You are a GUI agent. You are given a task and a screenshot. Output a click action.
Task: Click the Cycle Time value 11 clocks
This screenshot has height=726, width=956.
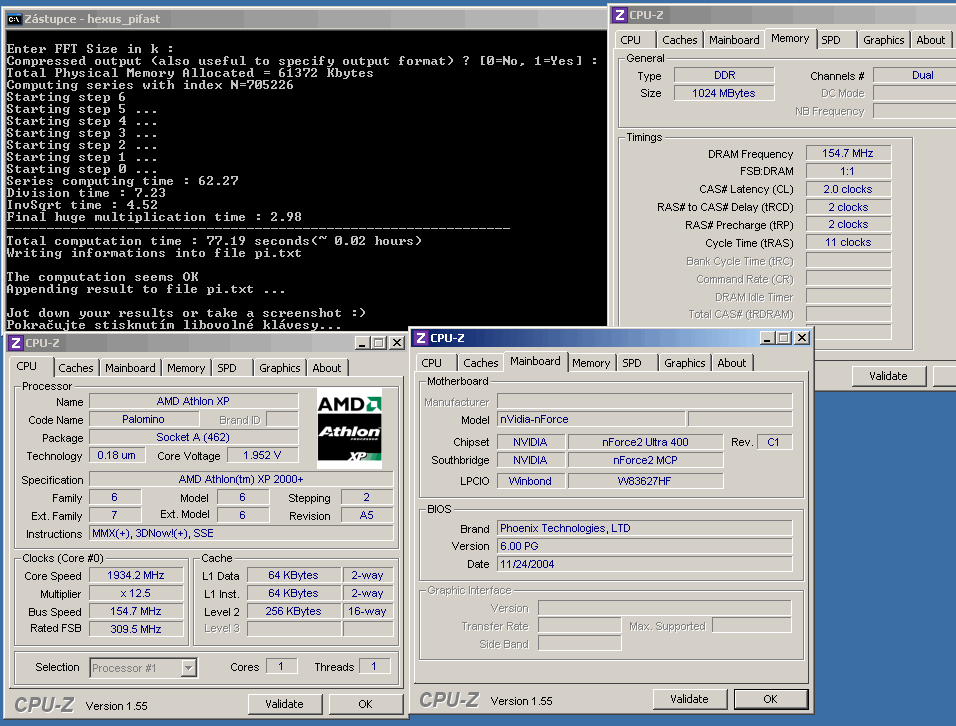pos(848,242)
